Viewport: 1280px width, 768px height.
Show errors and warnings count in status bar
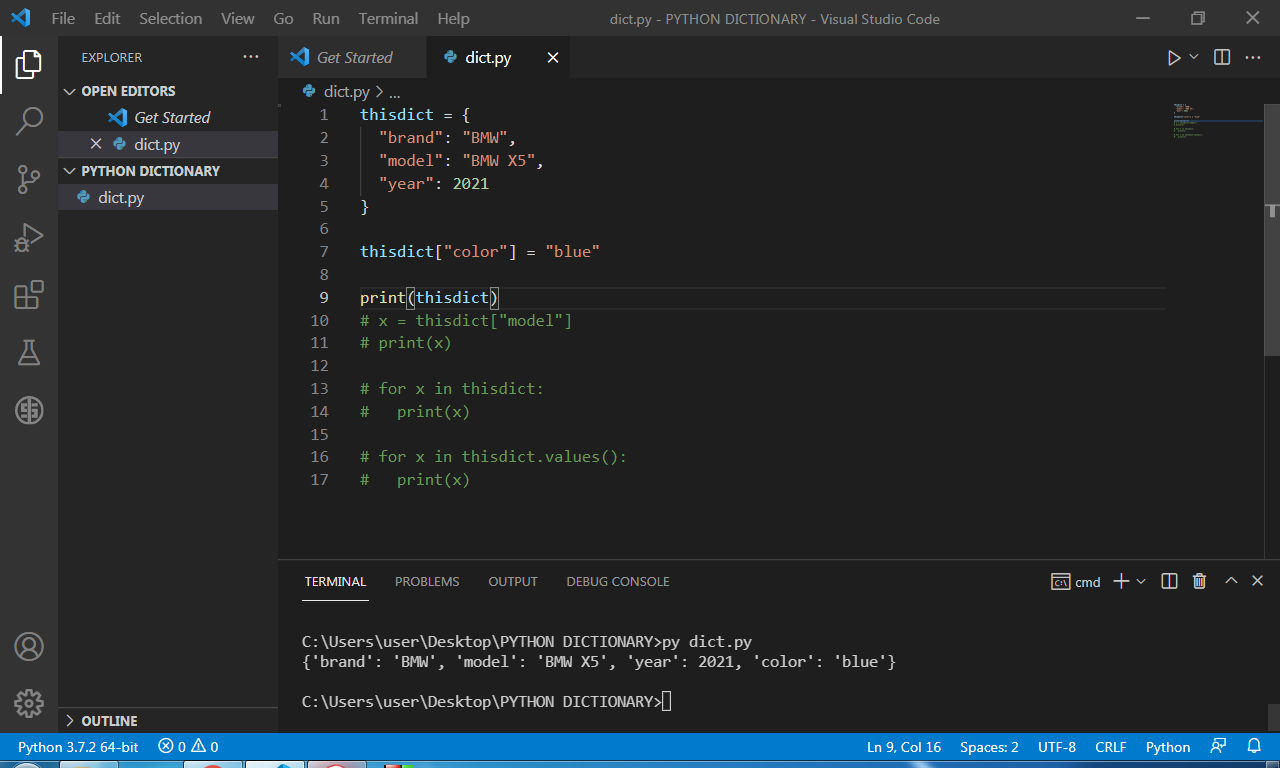188,746
